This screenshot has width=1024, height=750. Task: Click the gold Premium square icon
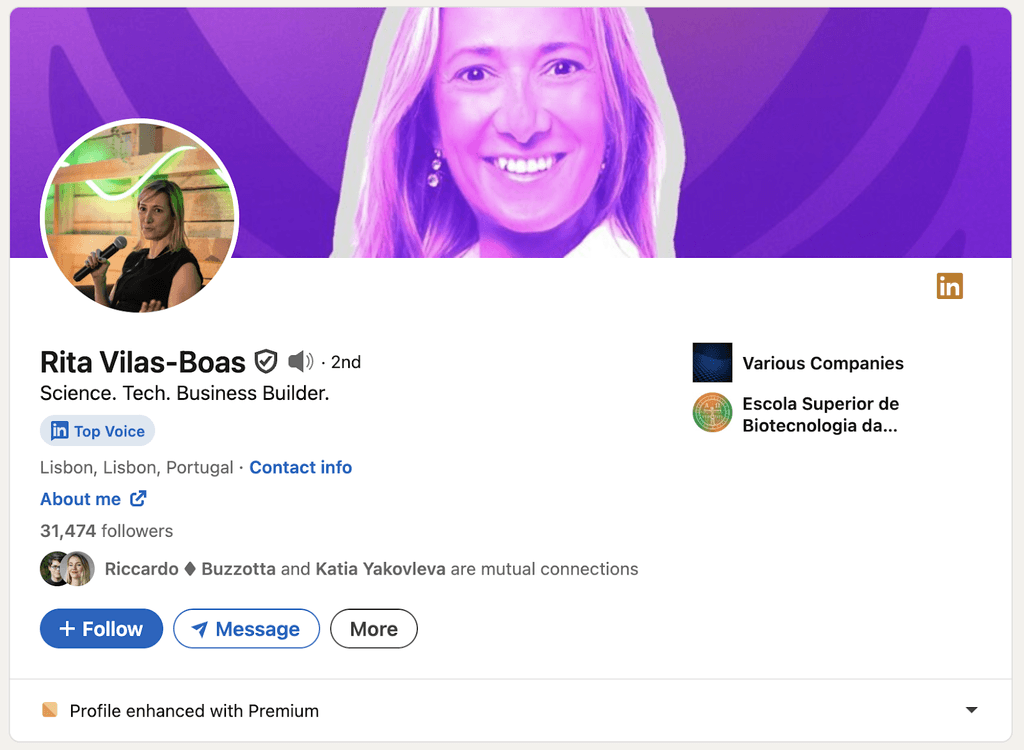pos(50,710)
